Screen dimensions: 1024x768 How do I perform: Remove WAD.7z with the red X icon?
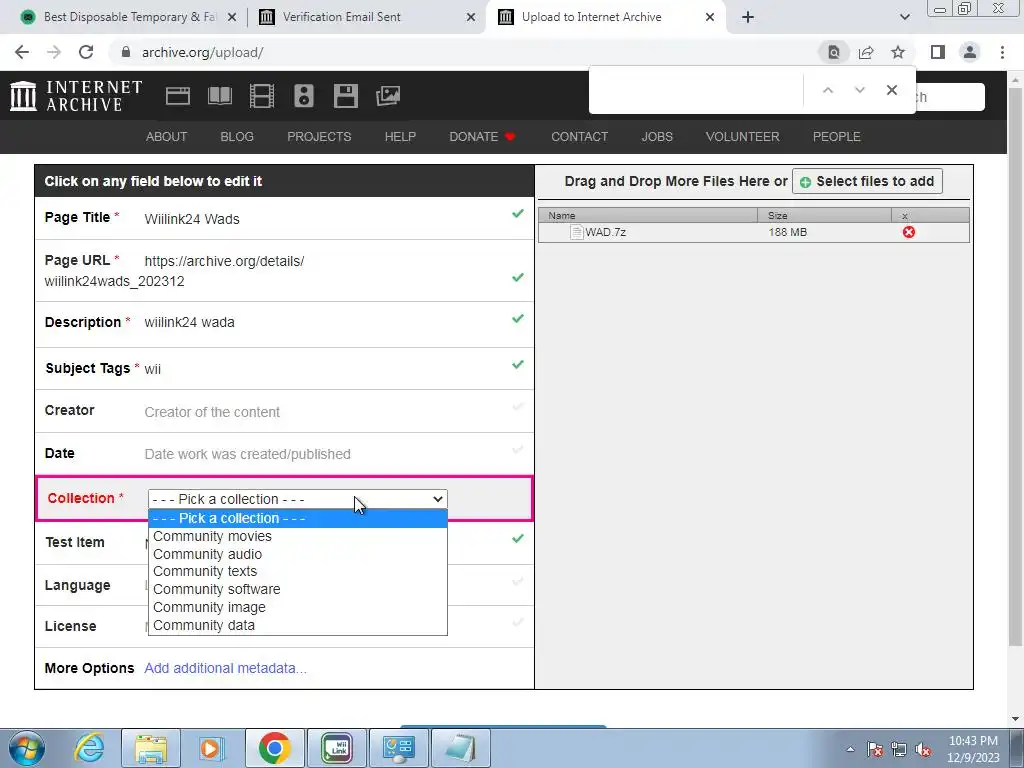tap(908, 232)
